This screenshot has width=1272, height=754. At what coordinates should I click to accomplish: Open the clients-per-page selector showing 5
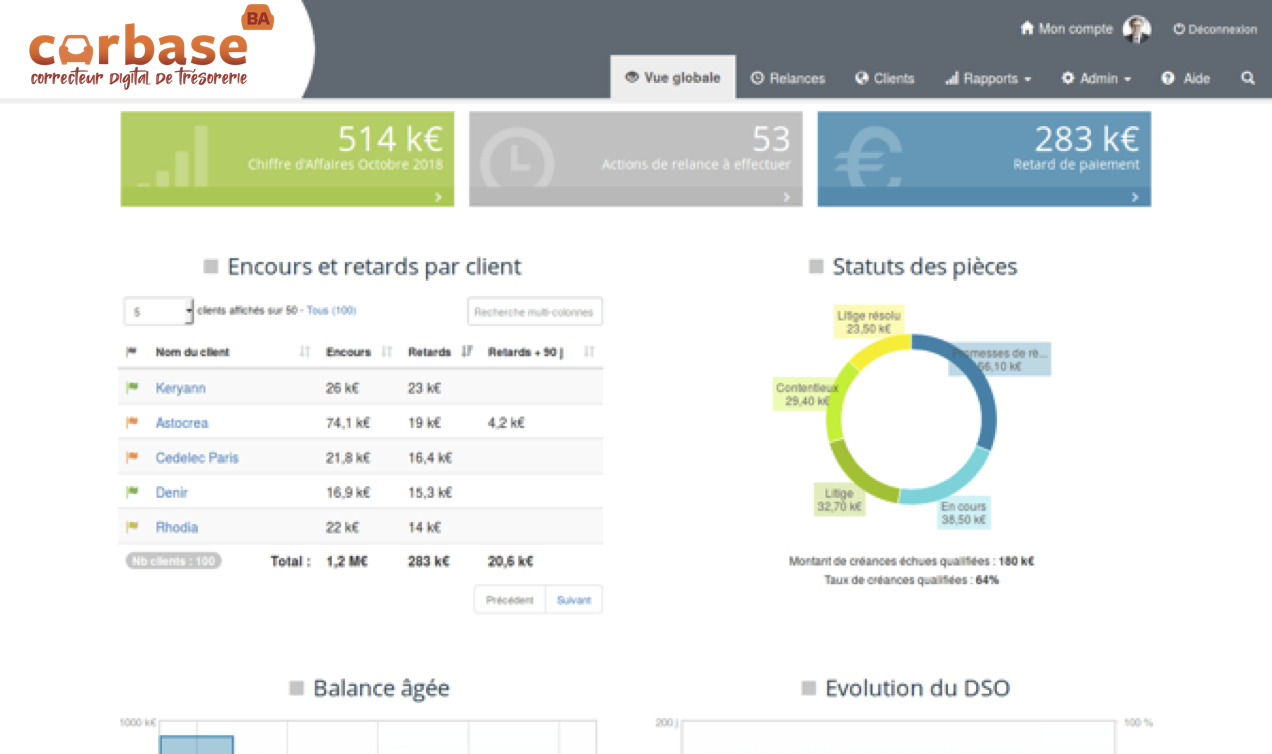(x=159, y=312)
